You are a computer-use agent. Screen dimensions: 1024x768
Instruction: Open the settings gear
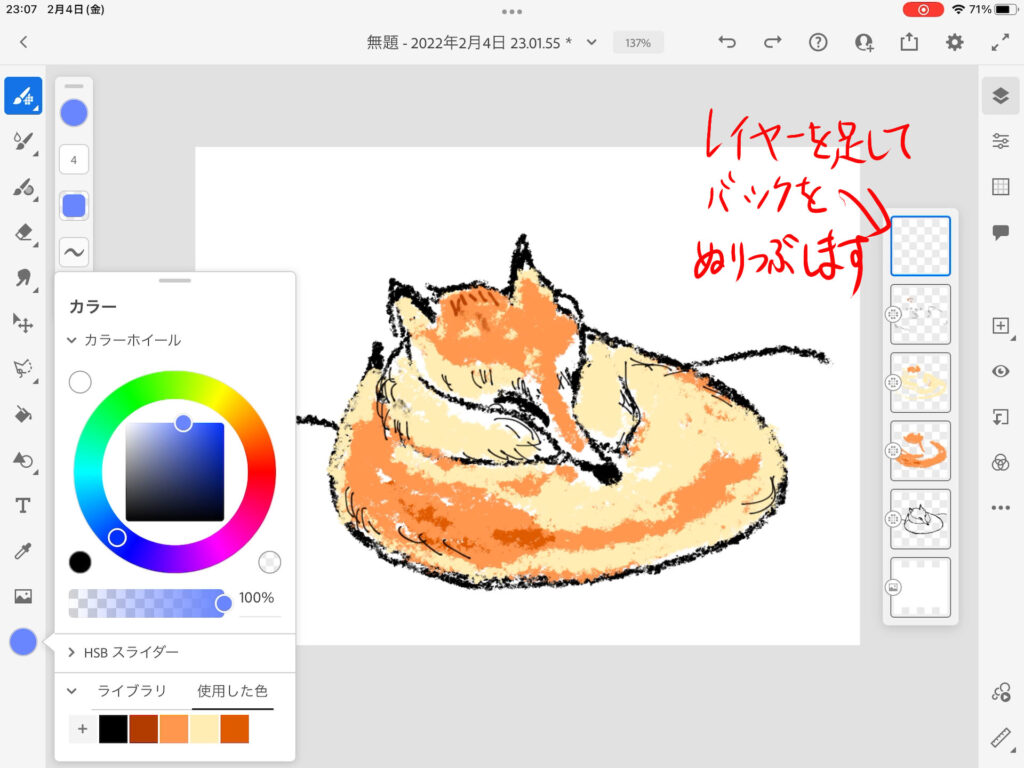tap(955, 42)
